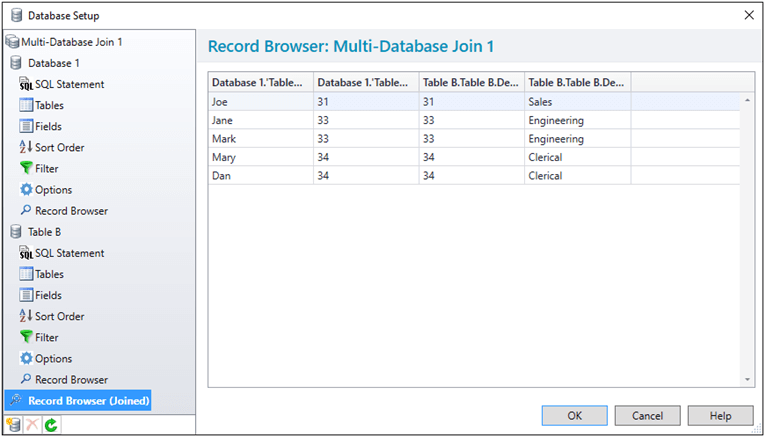Screen dimensions: 766x438
Task: Click the Cancel button
Action: (x=647, y=416)
